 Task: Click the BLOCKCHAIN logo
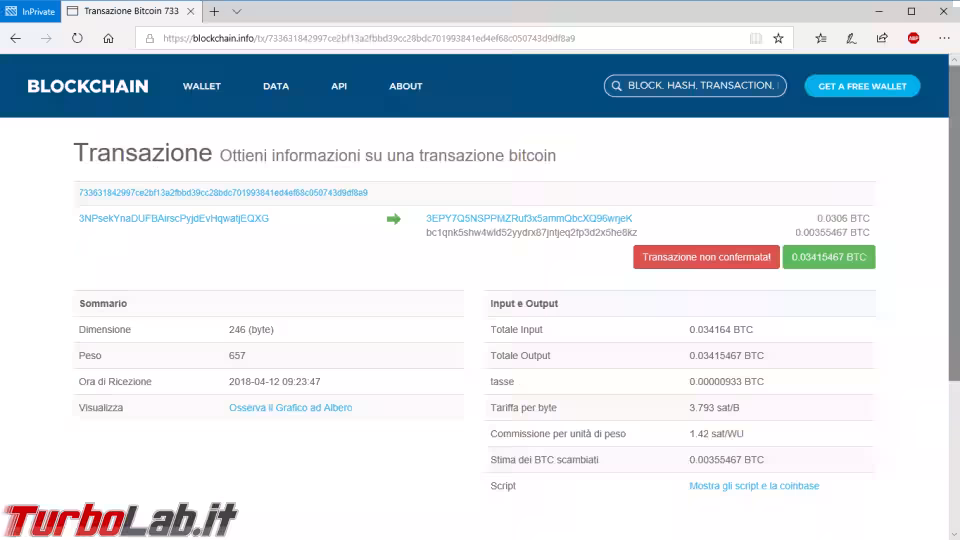click(88, 86)
